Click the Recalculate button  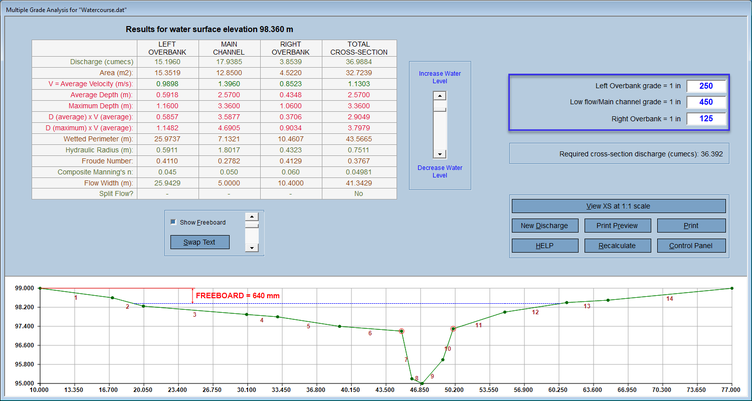617,246
